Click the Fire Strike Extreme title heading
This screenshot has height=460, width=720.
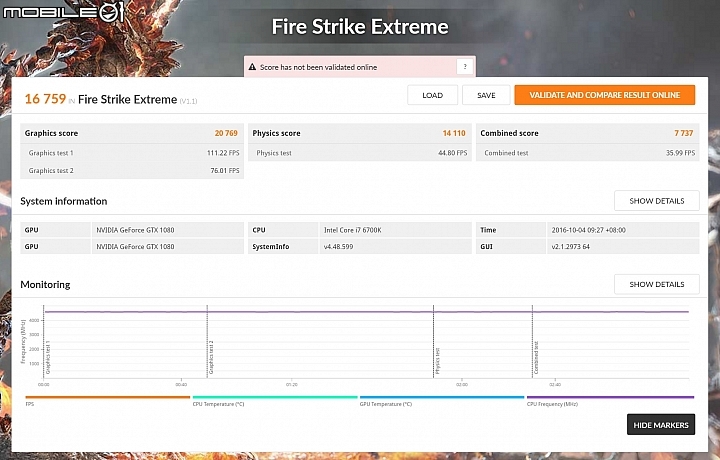(x=360, y=27)
